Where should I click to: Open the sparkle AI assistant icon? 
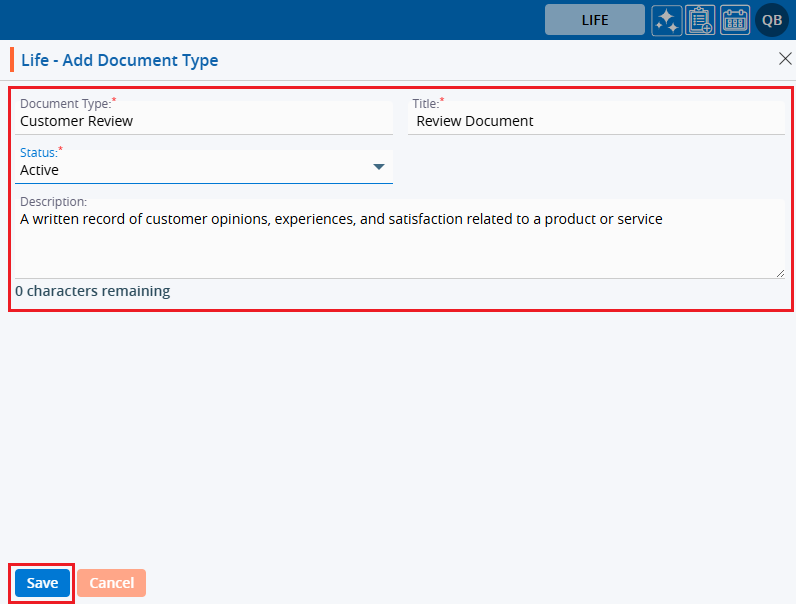click(667, 20)
